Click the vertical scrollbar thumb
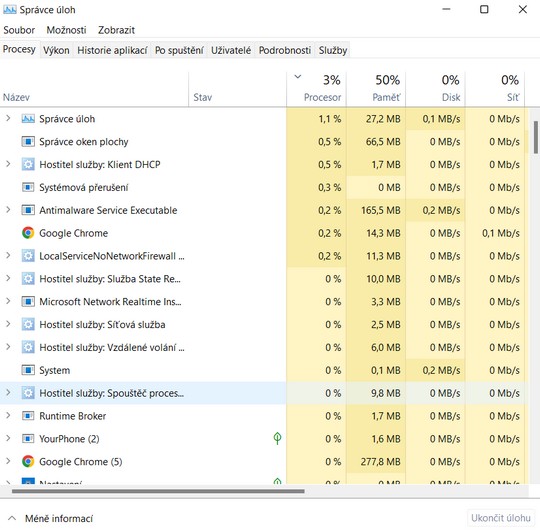Screen dimensions: 540x532 coord(536,137)
